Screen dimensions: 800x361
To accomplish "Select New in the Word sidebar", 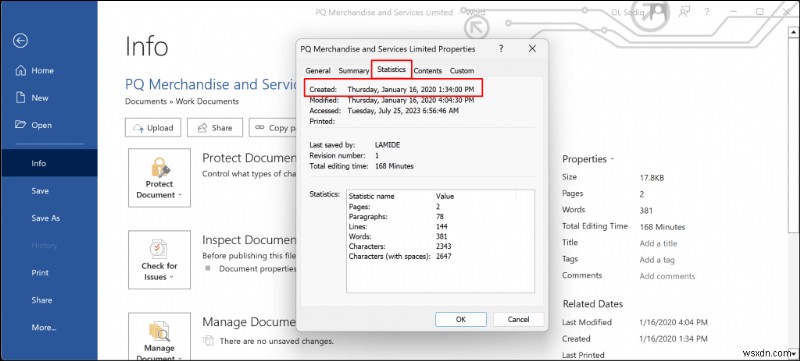I will click(40, 98).
